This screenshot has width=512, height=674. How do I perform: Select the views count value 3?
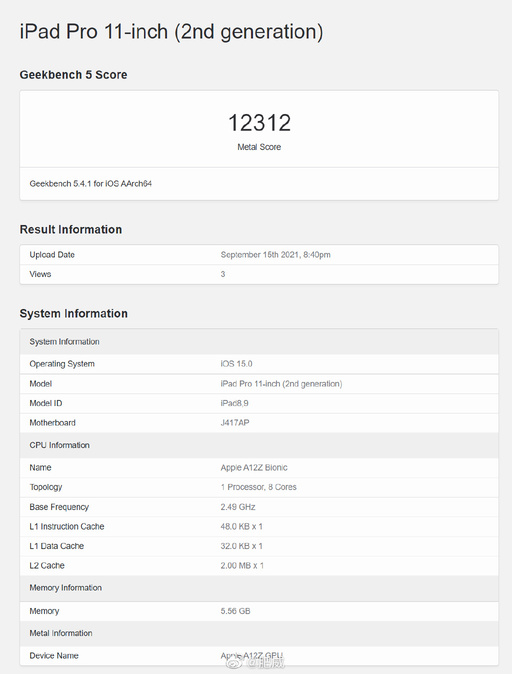223,274
